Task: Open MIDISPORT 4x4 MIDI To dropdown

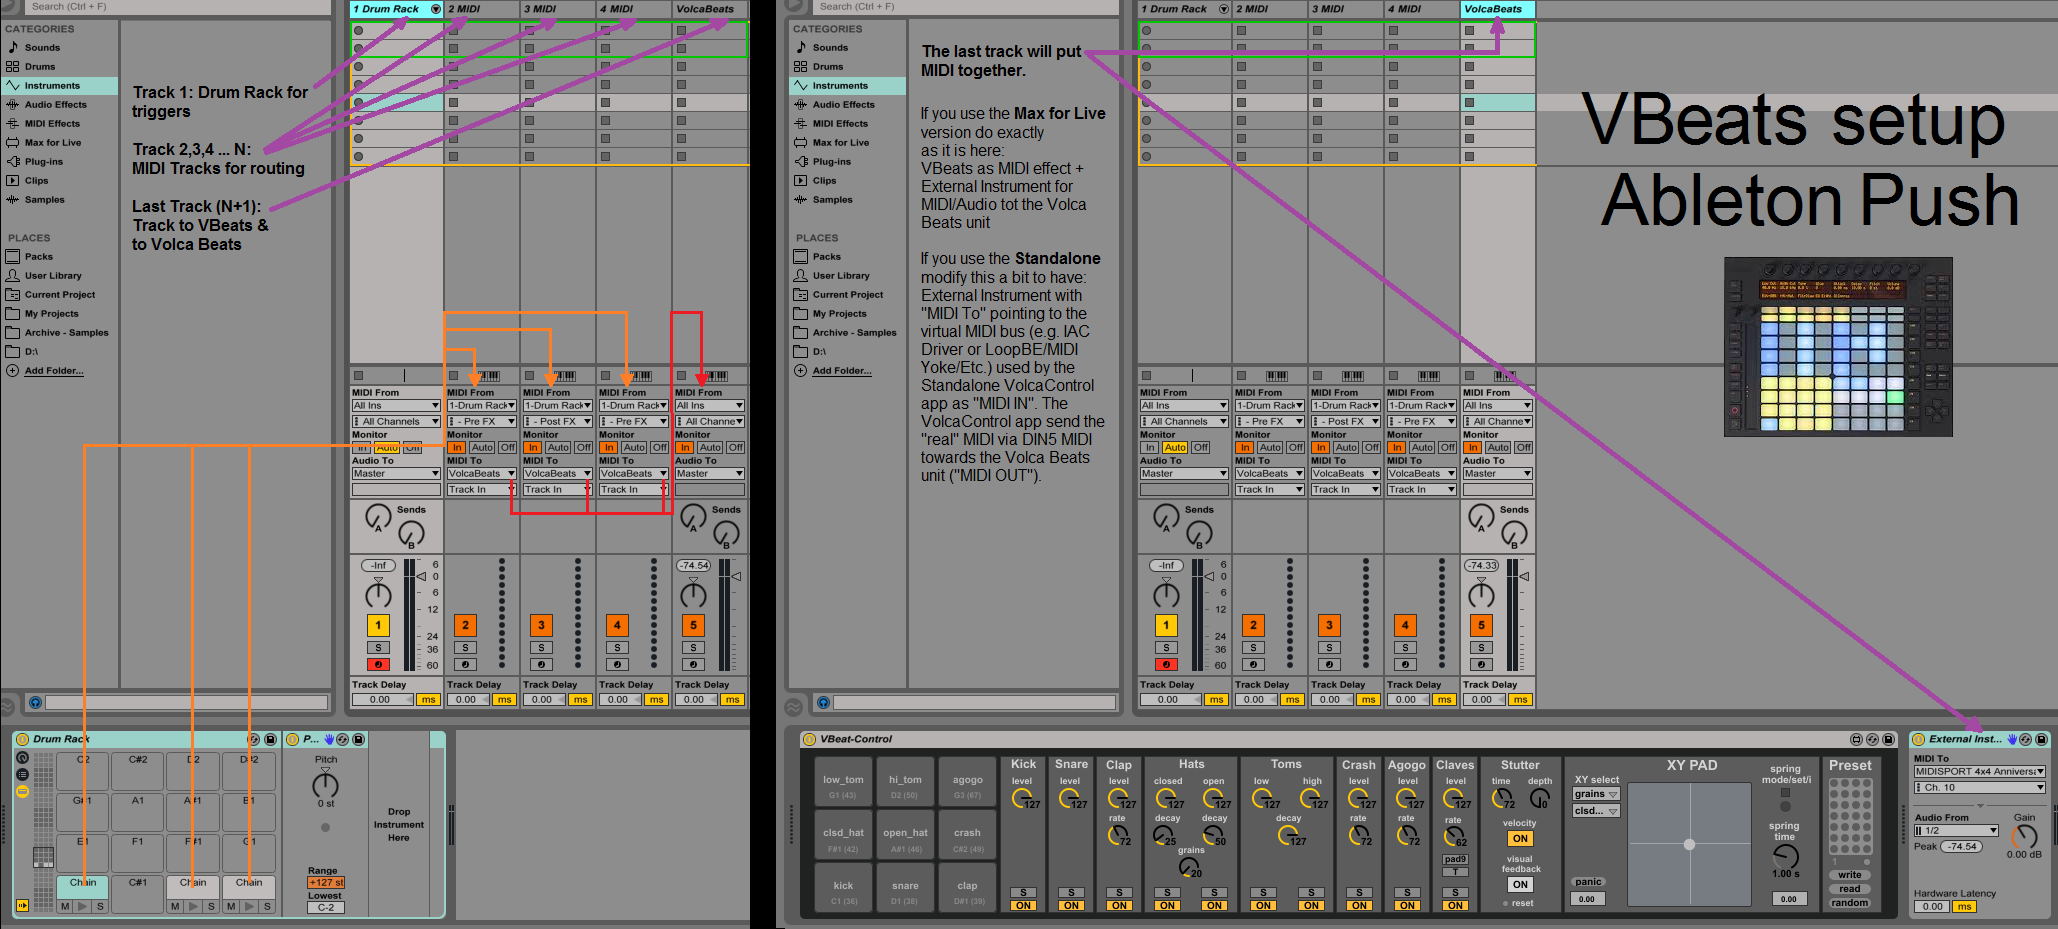Action: click(x=1979, y=771)
